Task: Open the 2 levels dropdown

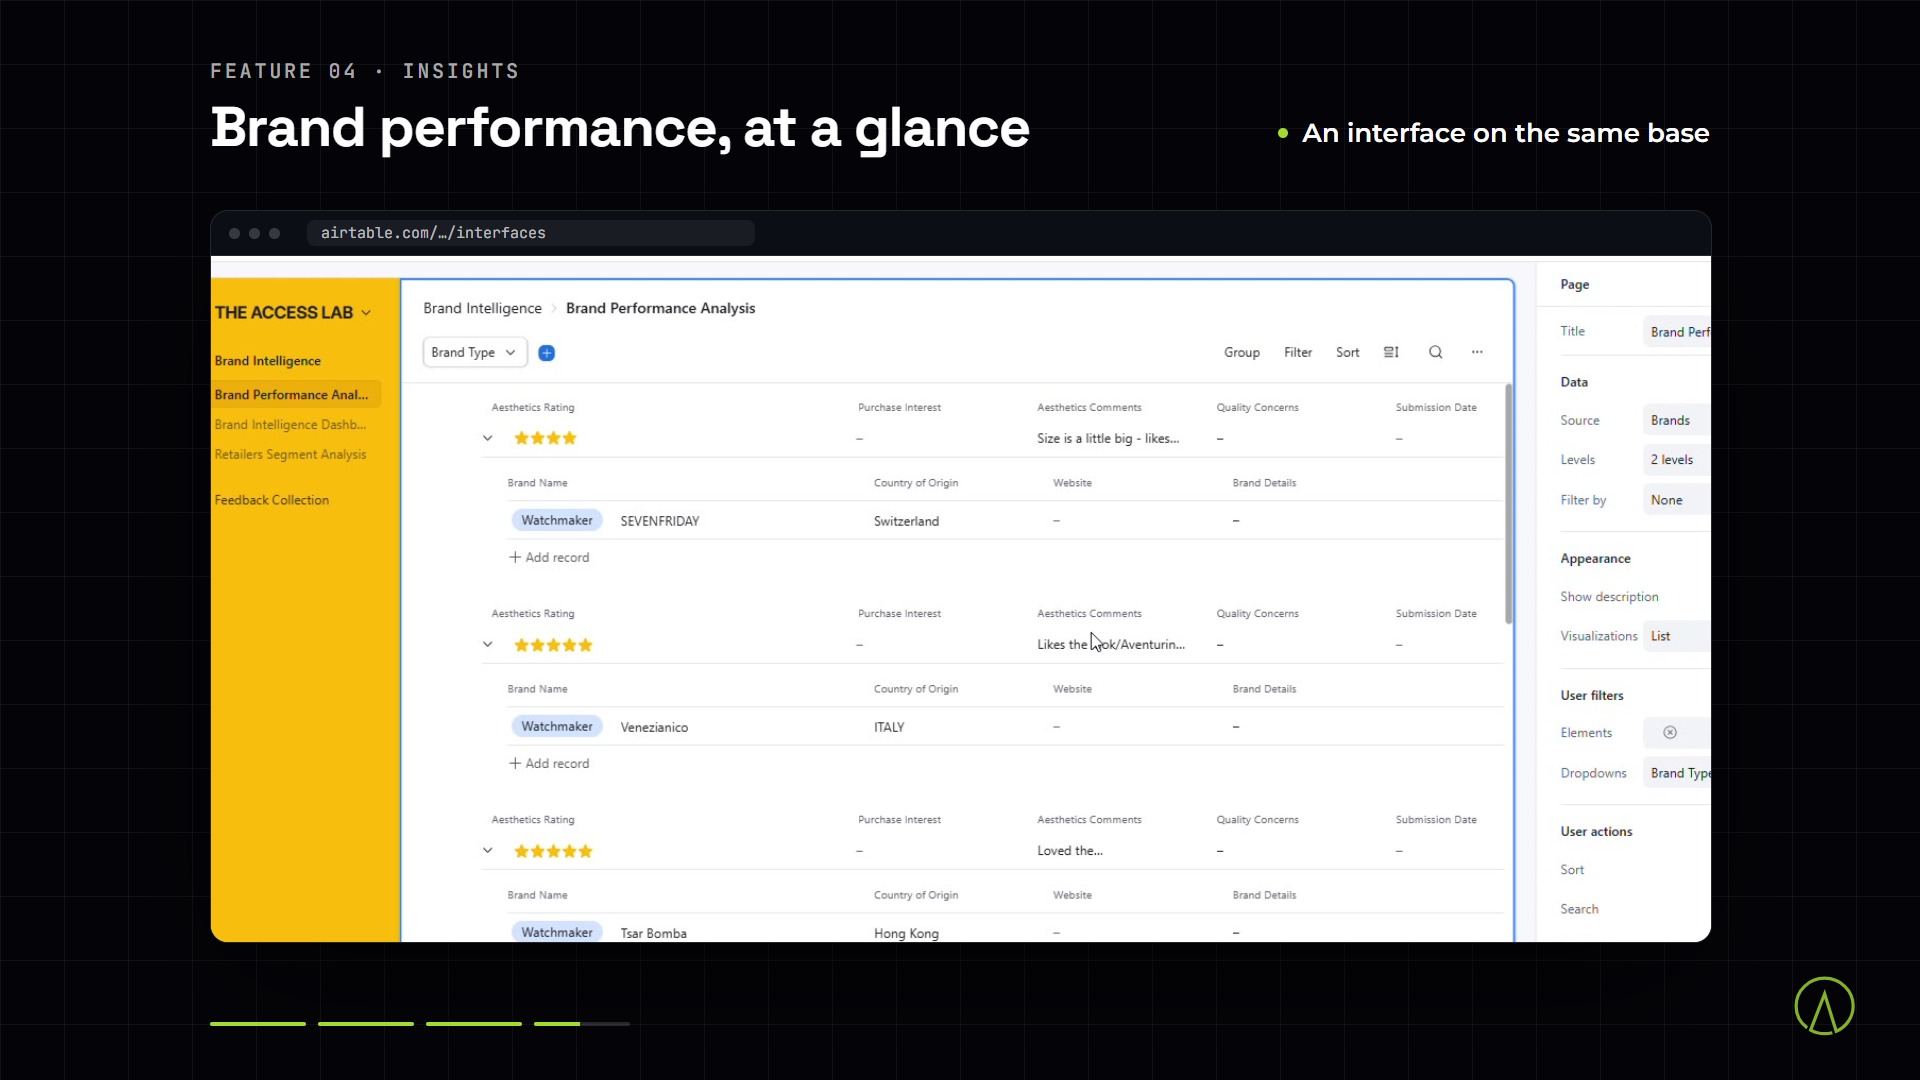Action: 1677,460
